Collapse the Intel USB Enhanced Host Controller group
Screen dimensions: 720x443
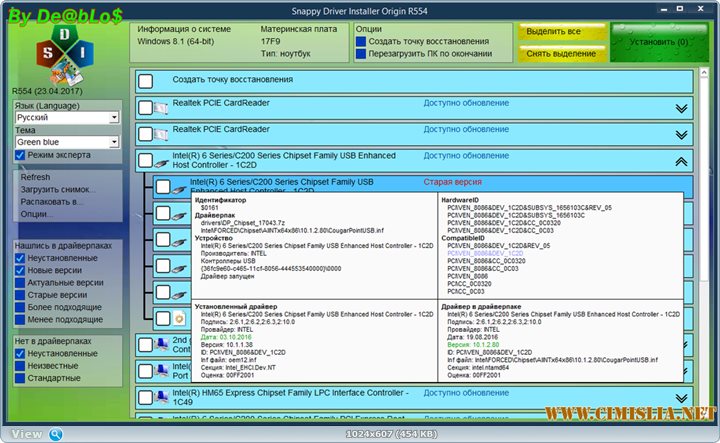point(682,160)
